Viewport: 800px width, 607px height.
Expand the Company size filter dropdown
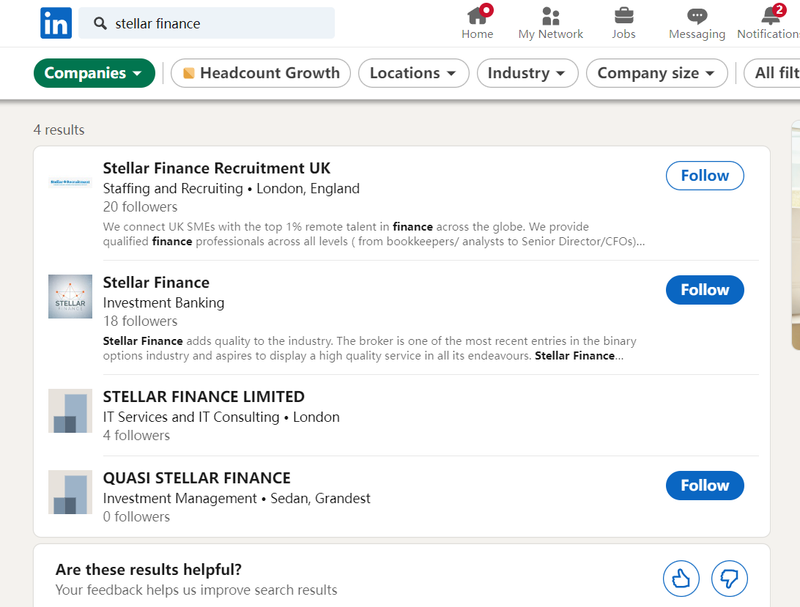657,73
